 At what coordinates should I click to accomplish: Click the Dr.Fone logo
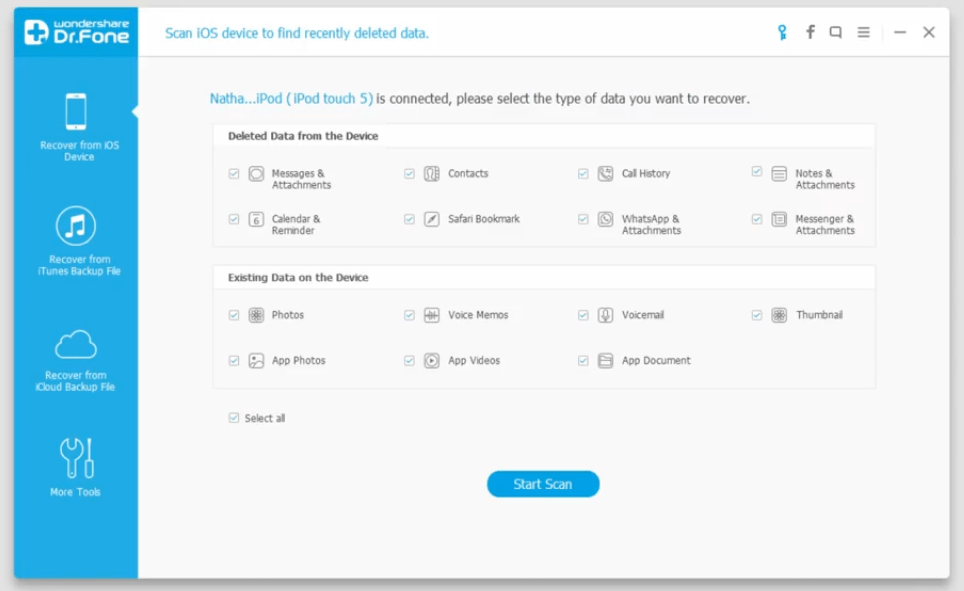point(76,32)
